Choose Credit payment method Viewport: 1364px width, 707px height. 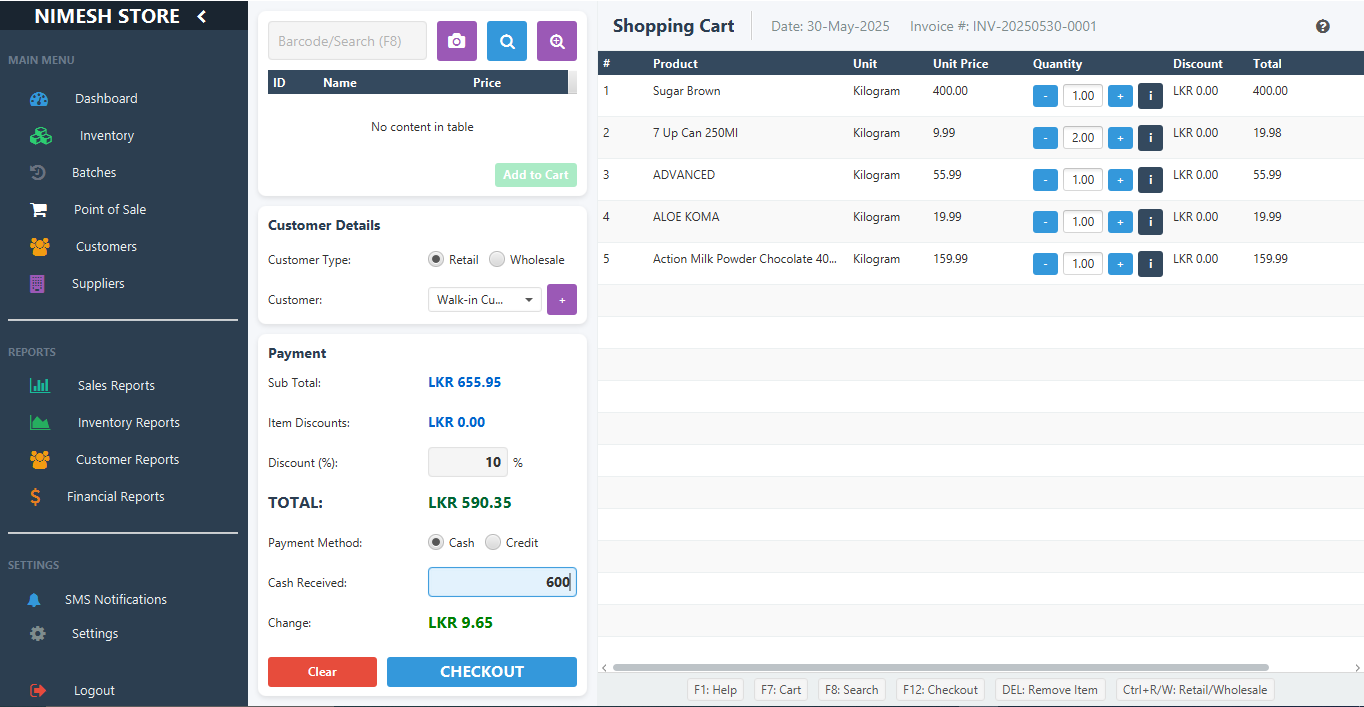click(x=493, y=543)
